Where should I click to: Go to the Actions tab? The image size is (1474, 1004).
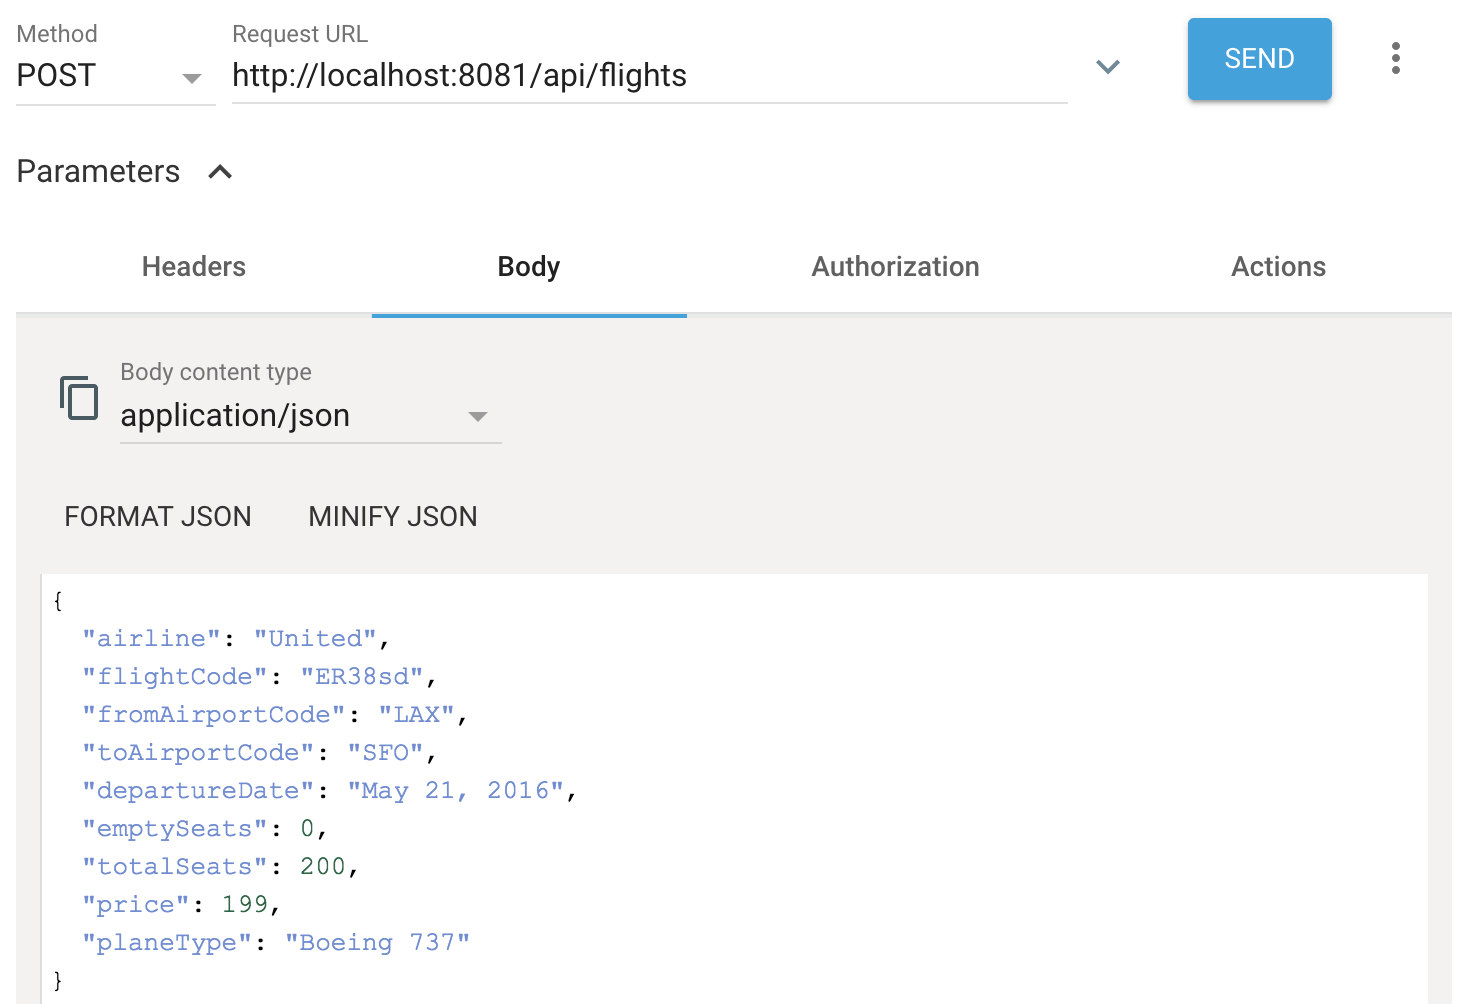pos(1278,267)
